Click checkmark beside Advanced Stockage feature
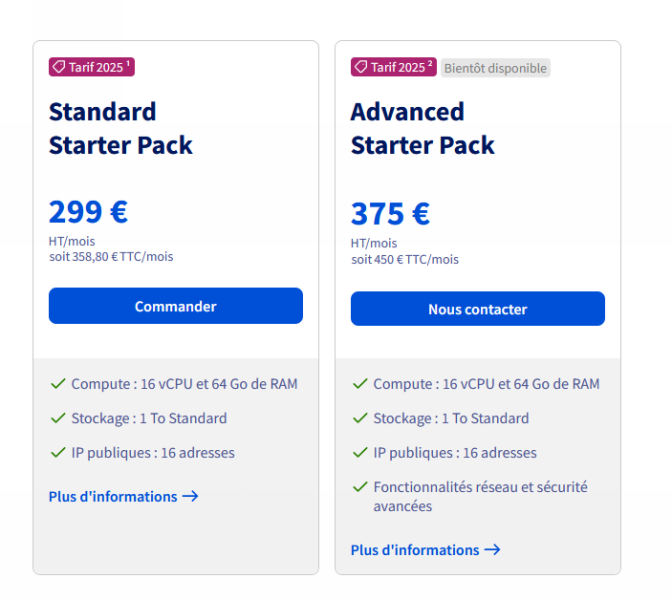This screenshot has height=600, width=672. [360, 418]
